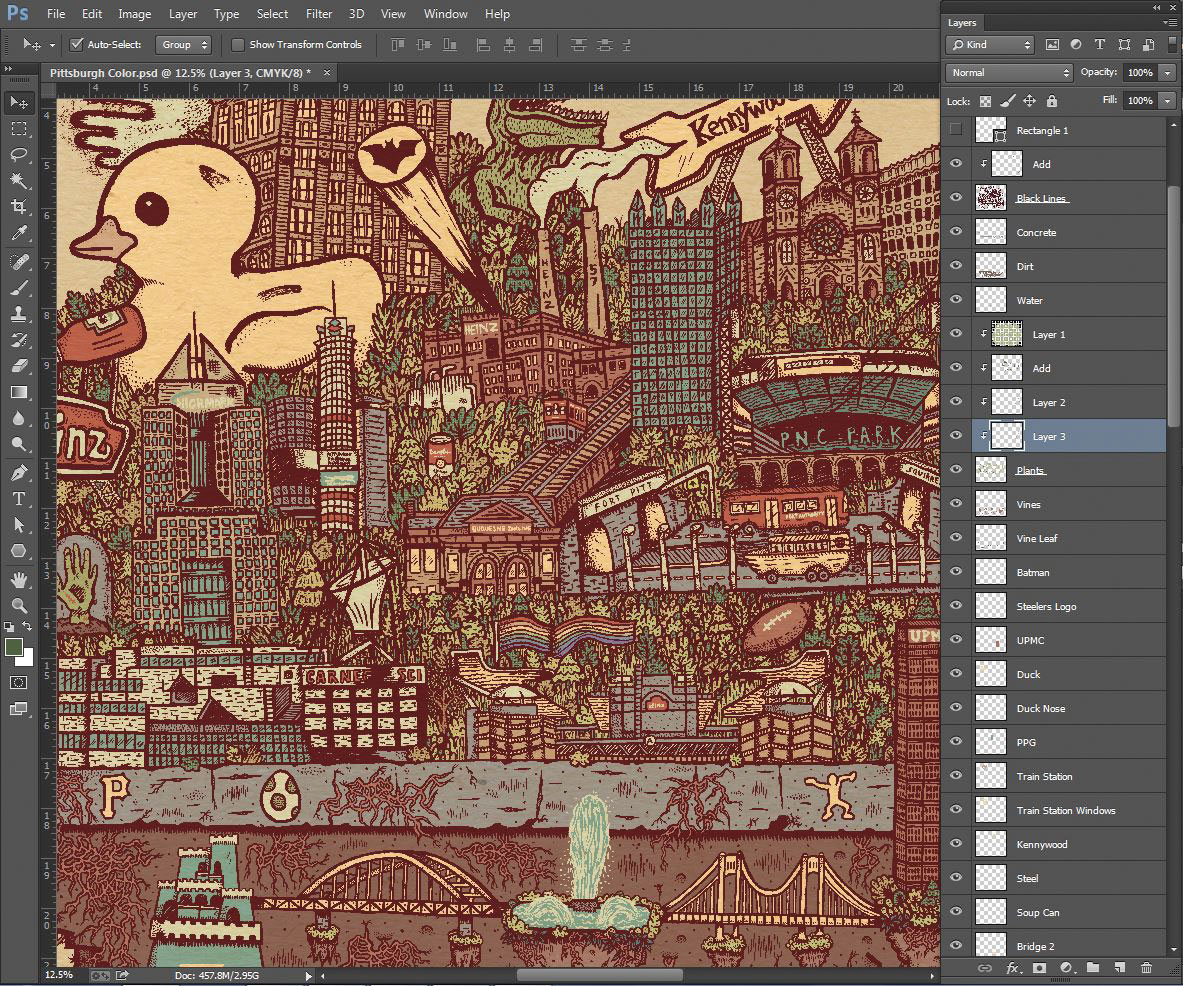Change the screen mode
This screenshot has height=986, width=1183.
[x=19, y=709]
